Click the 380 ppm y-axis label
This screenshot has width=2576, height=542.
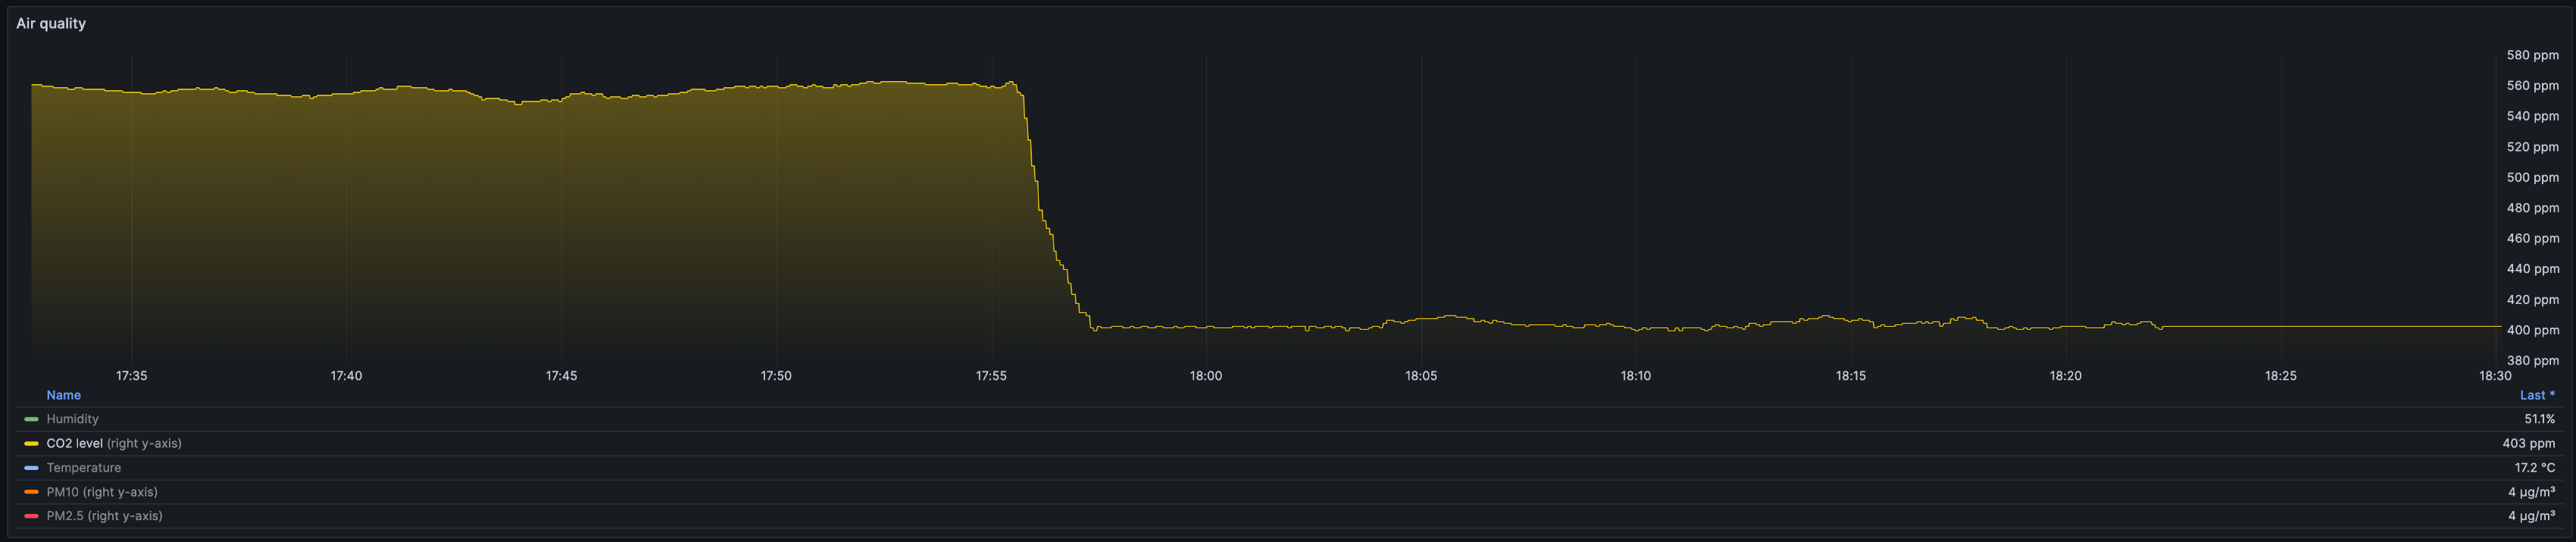(2533, 360)
